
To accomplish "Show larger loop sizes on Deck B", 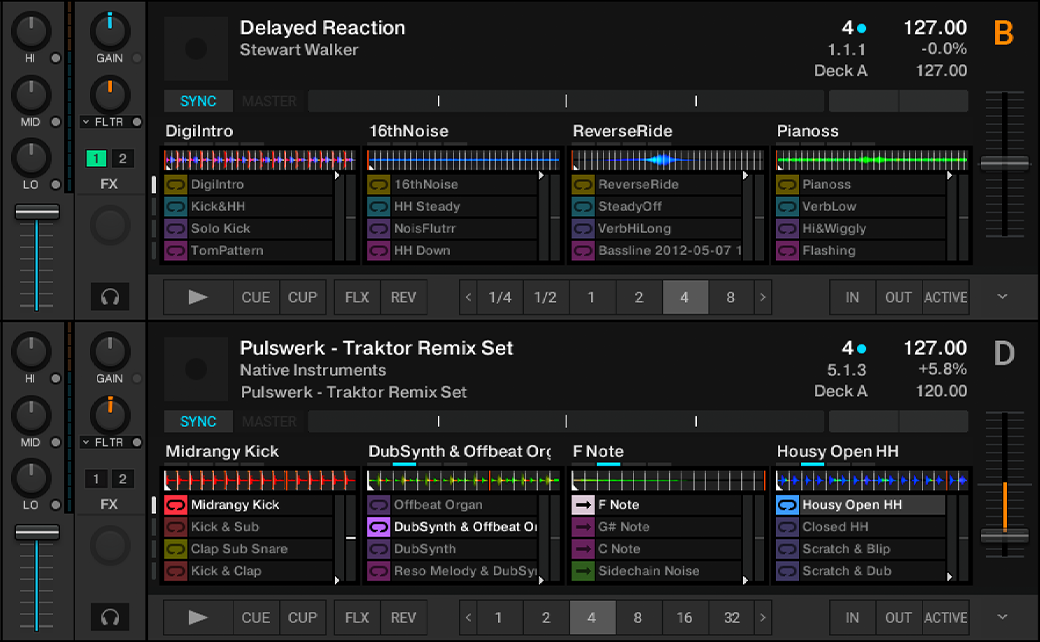I will (x=763, y=297).
